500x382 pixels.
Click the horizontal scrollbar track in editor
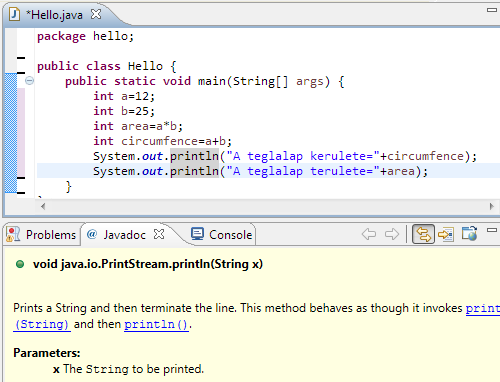267,206
